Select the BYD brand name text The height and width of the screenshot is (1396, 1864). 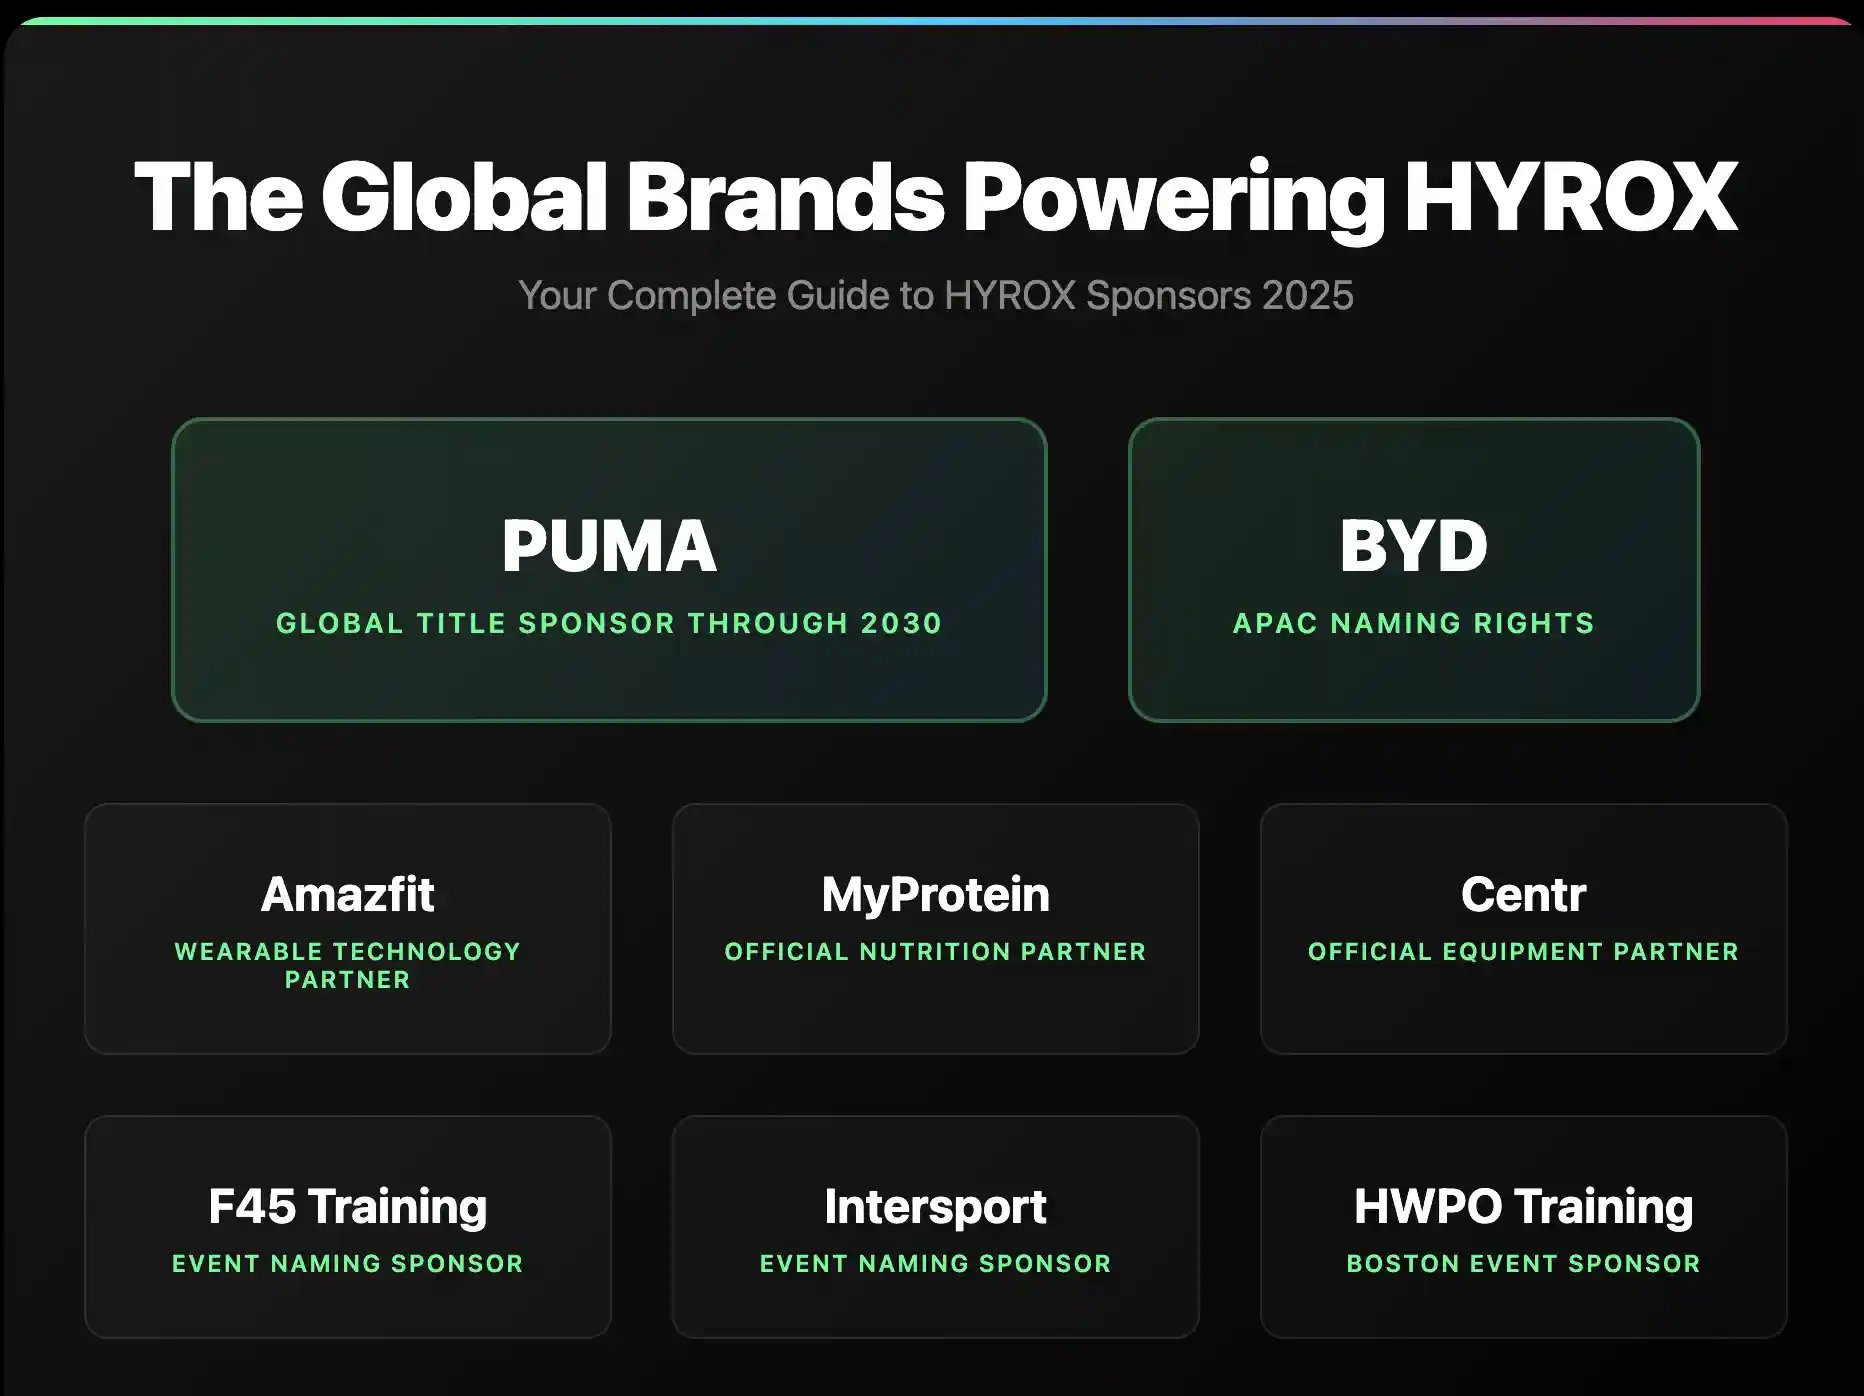click(x=1413, y=545)
